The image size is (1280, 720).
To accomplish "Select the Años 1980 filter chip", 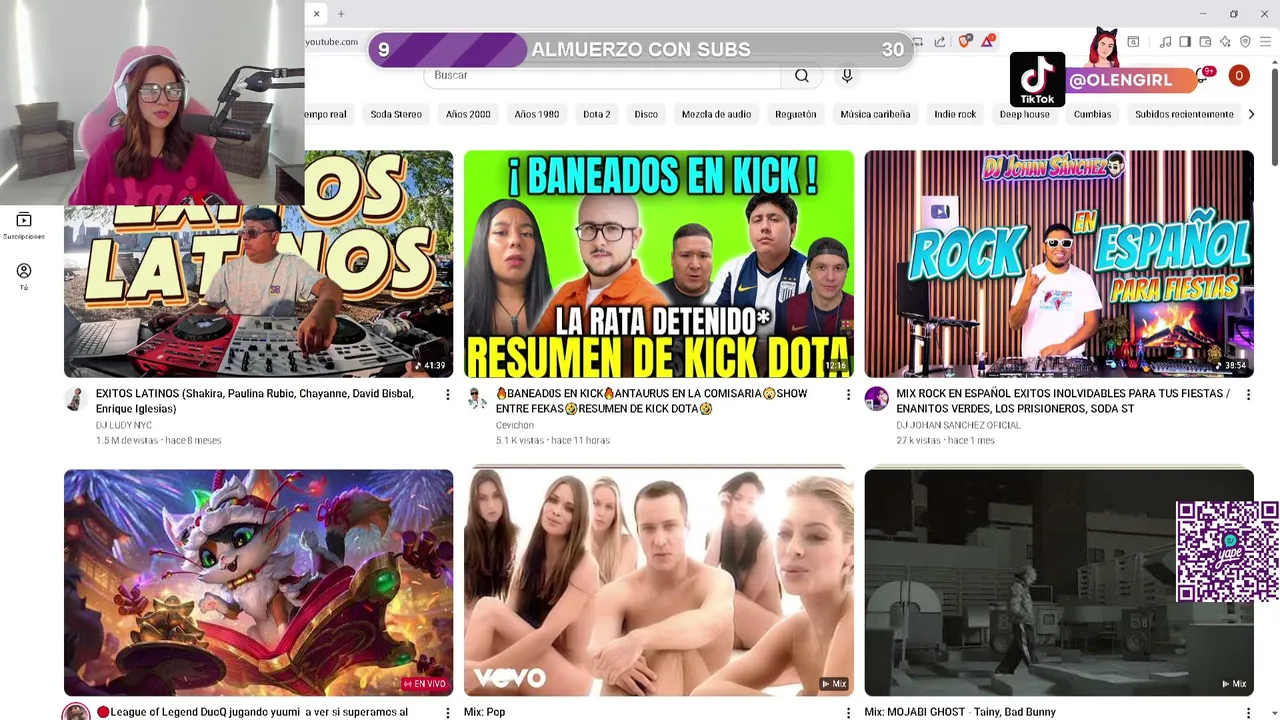I will pyautogui.click(x=537, y=114).
